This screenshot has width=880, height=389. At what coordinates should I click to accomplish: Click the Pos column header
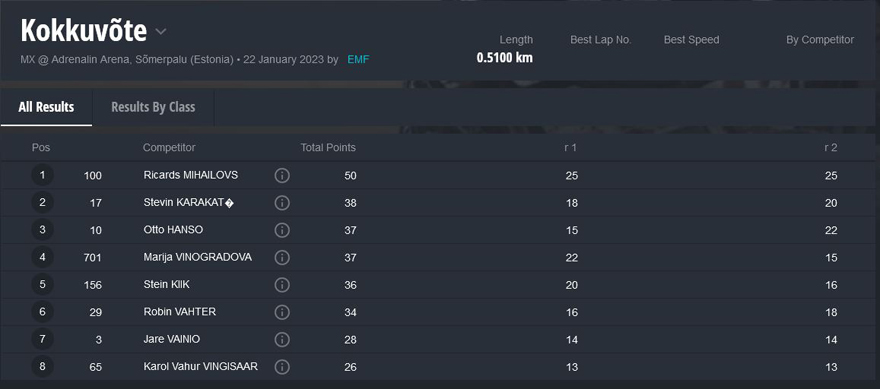(x=41, y=148)
